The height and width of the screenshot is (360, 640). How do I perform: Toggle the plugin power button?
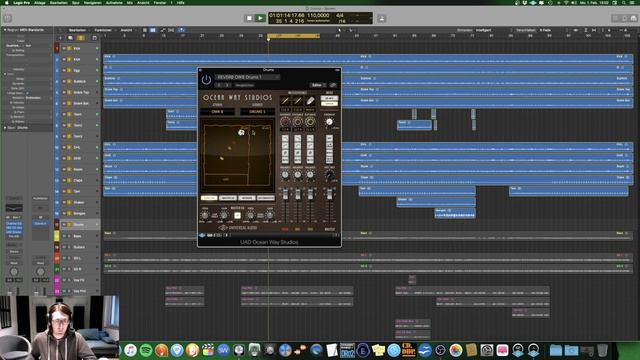(x=206, y=80)
